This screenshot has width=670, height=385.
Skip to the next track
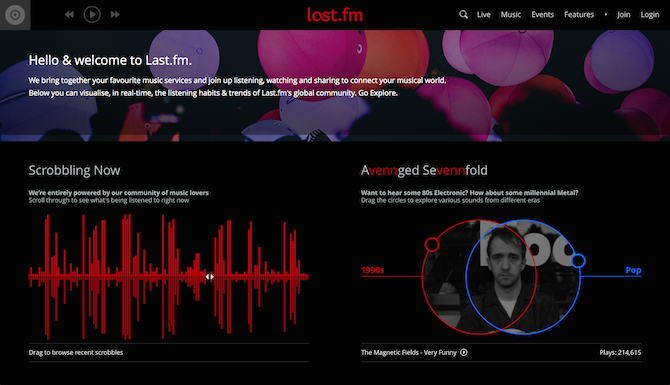pyautogui.click(x=115, y=15)
